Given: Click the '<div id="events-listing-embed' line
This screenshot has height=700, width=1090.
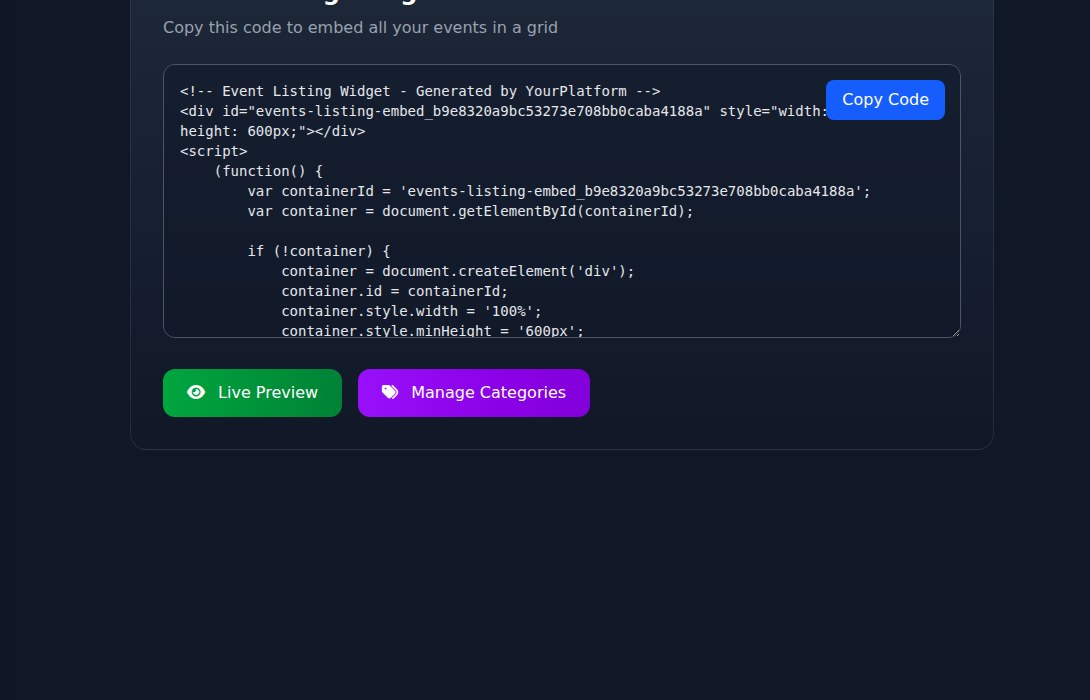Looking at the screenshot, I should pos(504,111).
